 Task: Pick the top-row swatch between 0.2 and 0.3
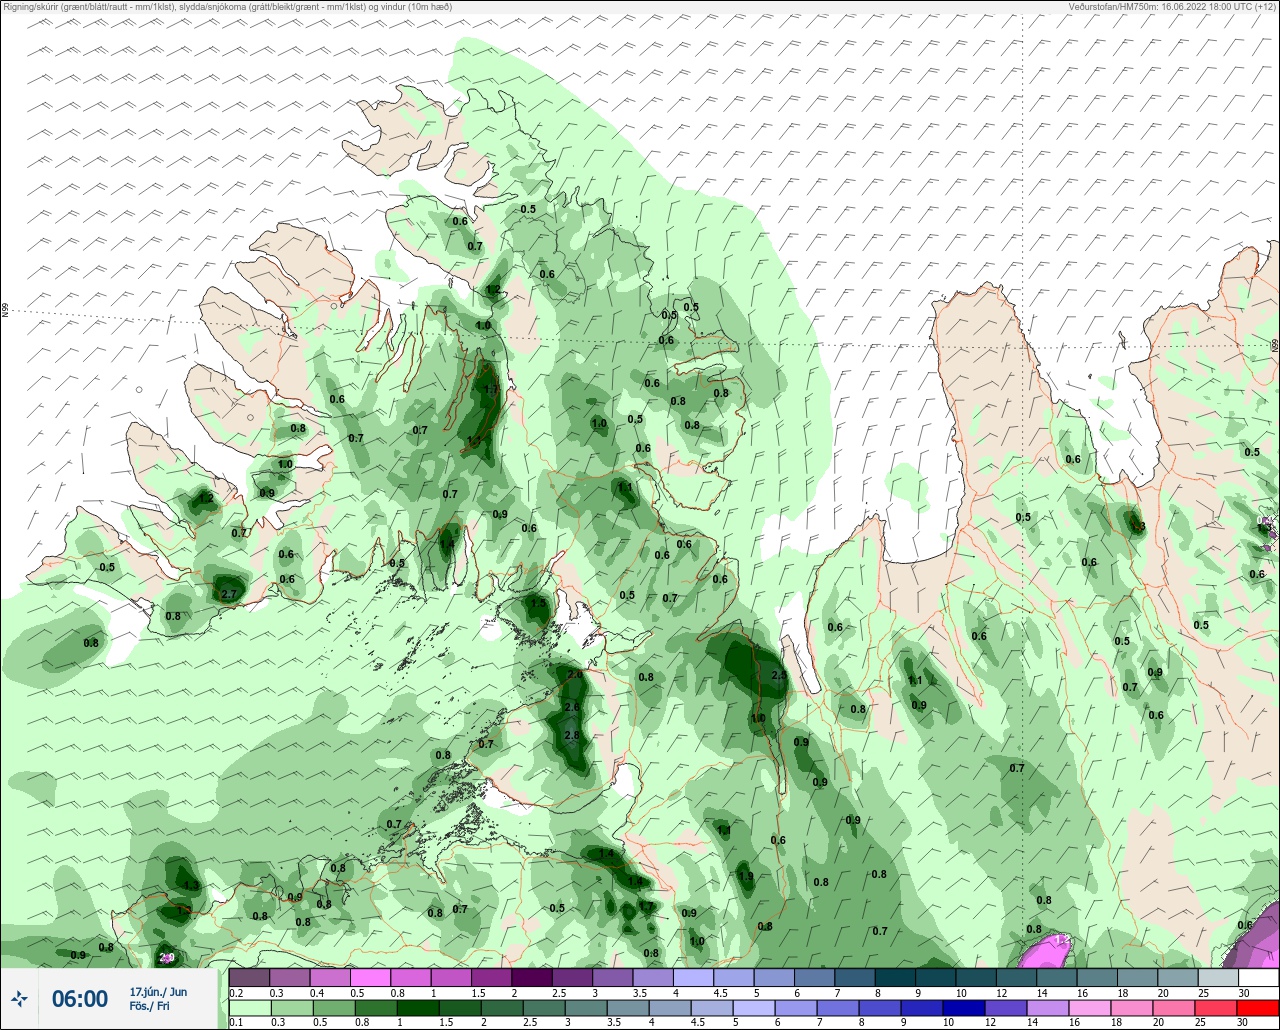(x=249, y=977)
